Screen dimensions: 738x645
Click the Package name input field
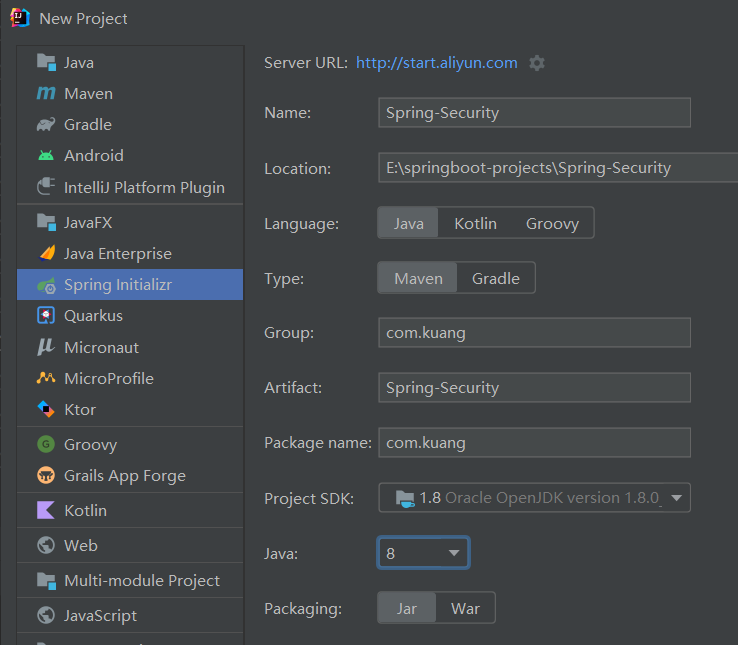[x=535, y=443]
